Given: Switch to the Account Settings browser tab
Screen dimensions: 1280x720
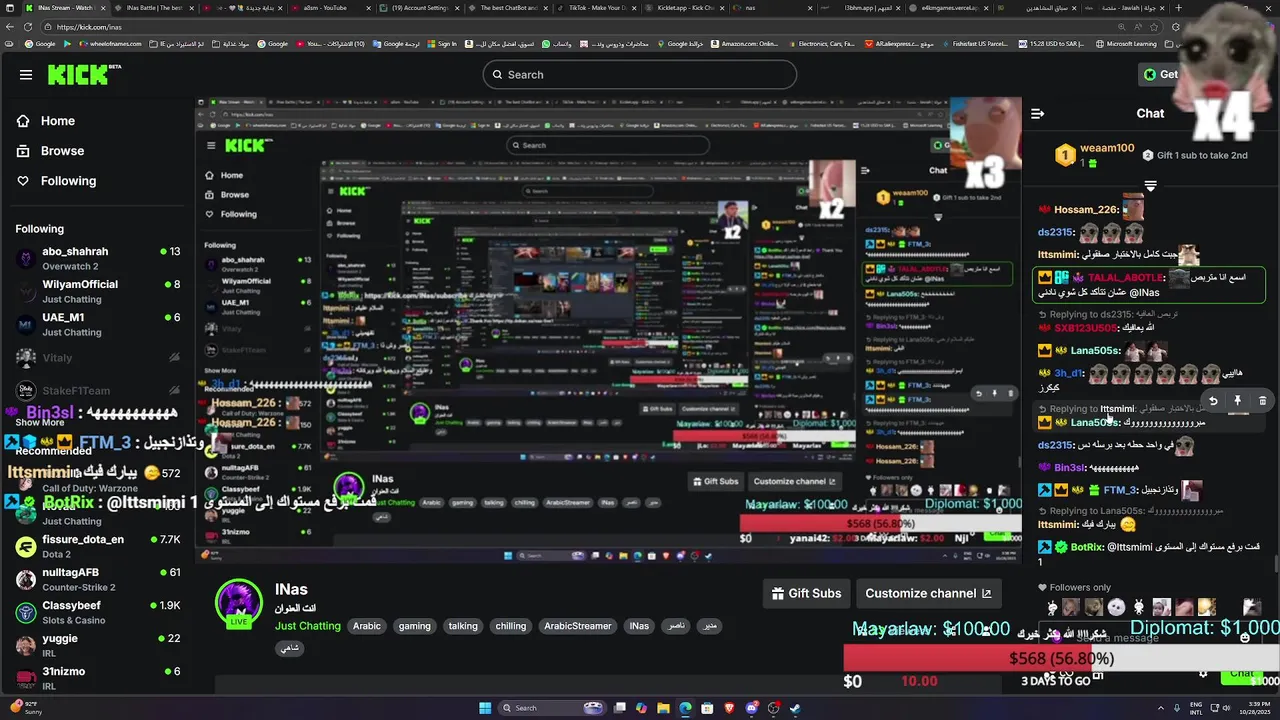Looking at the screenshot, I should (418, 8).
